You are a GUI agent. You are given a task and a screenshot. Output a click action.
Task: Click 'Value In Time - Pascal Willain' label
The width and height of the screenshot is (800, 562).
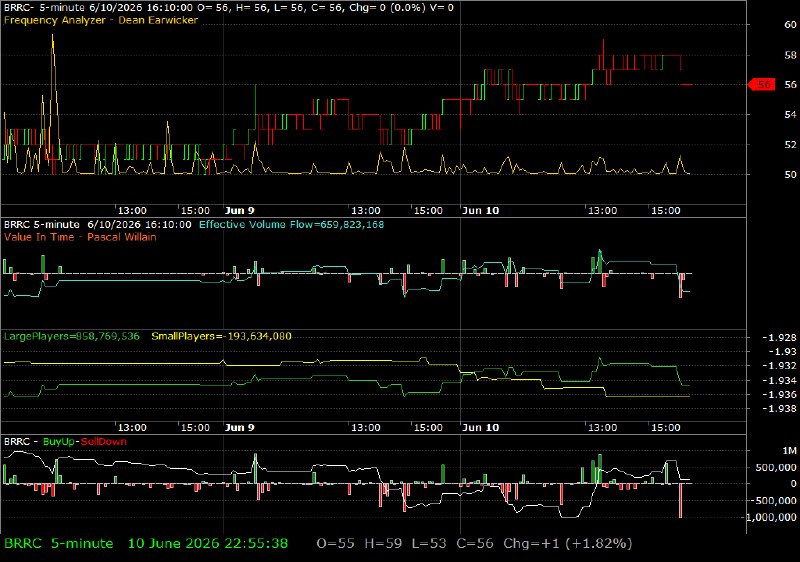click(80, 237)
